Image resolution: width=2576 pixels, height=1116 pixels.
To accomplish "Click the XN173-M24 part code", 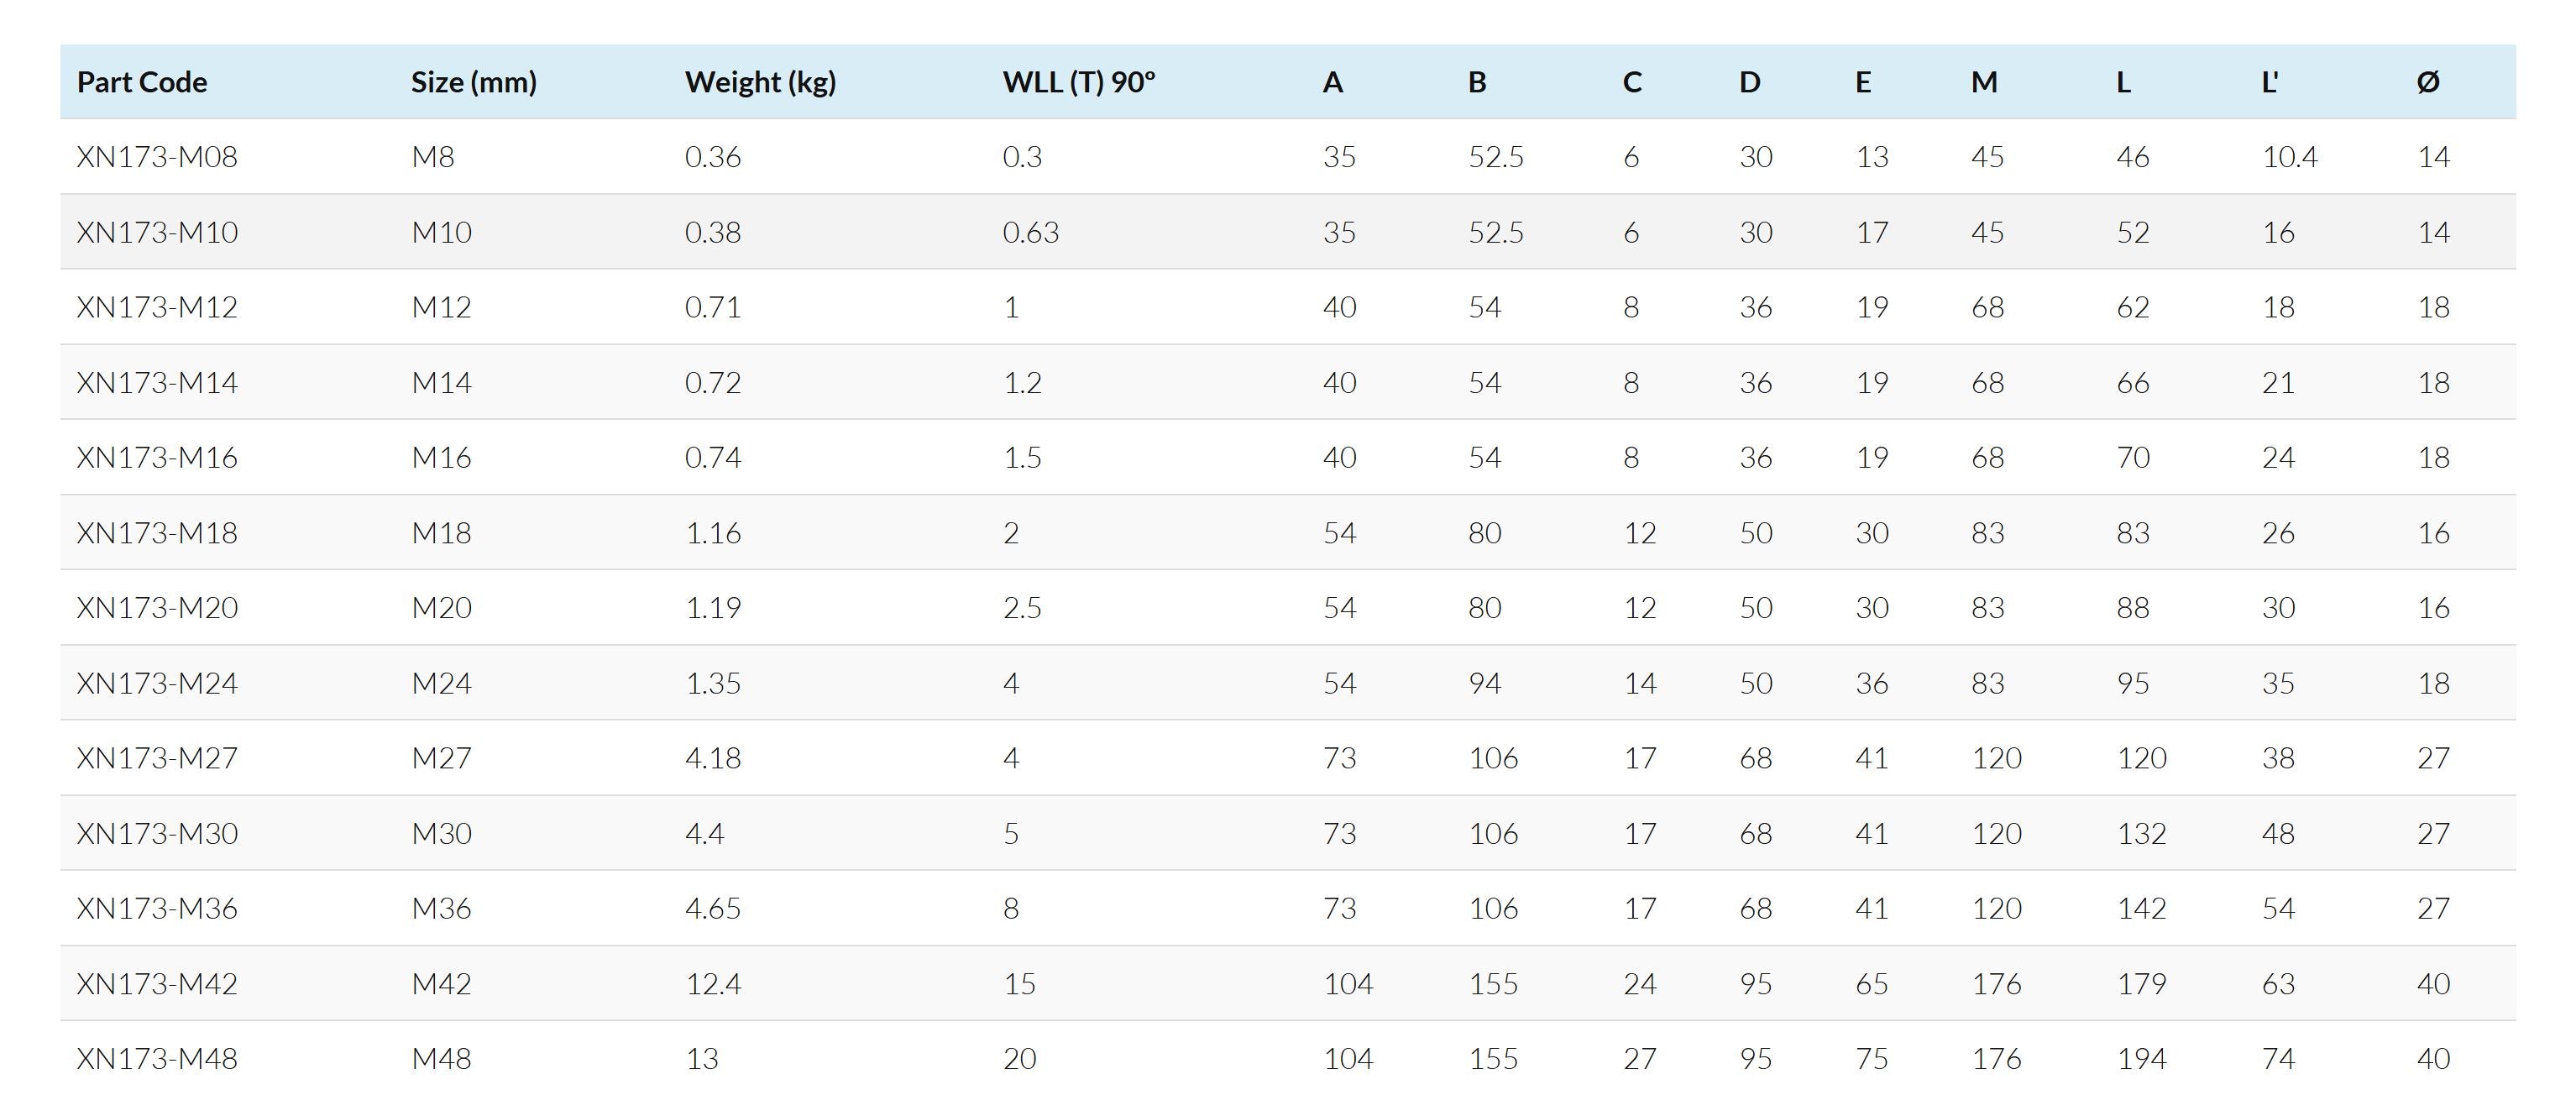I will coord(157,683).
